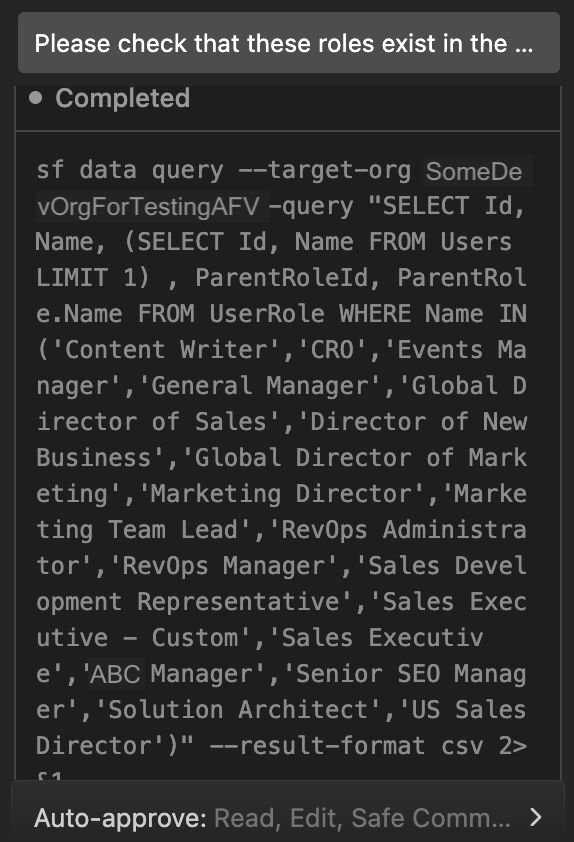This screenshot has width=574, height=842.
Task: Click the Auto-approve label
Action: click(120, 818)
